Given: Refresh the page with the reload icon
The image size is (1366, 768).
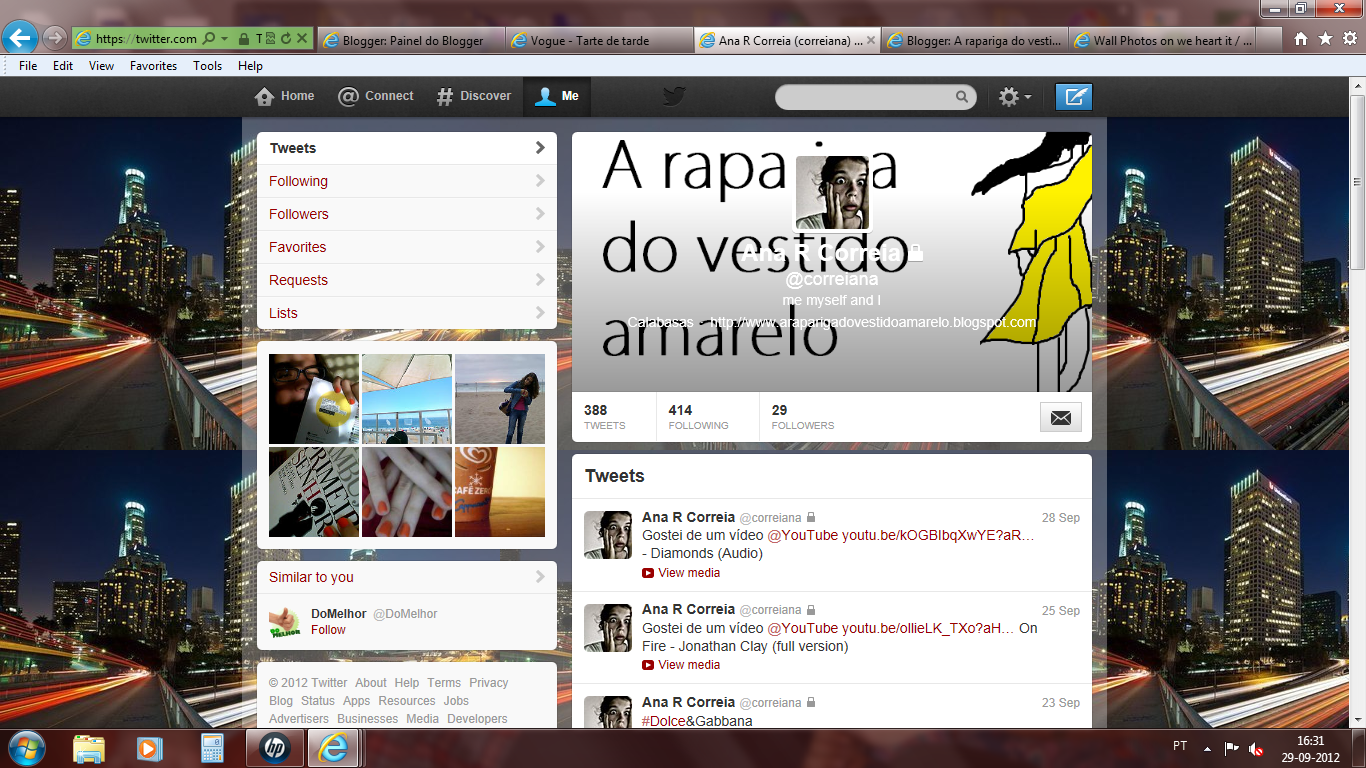Looking at the screenshot, I should [x=285, y=39].
